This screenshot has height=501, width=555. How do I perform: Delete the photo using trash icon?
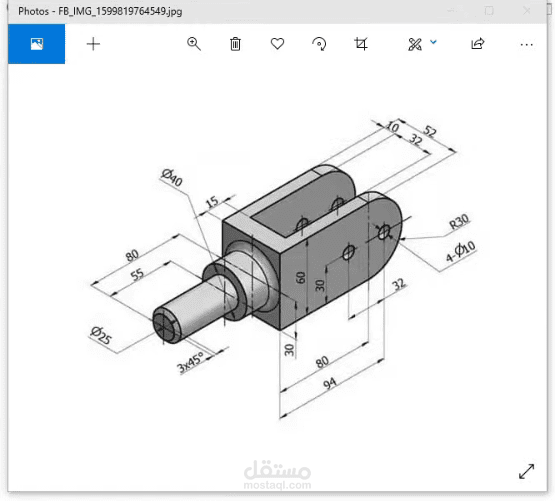click(235, 44)
